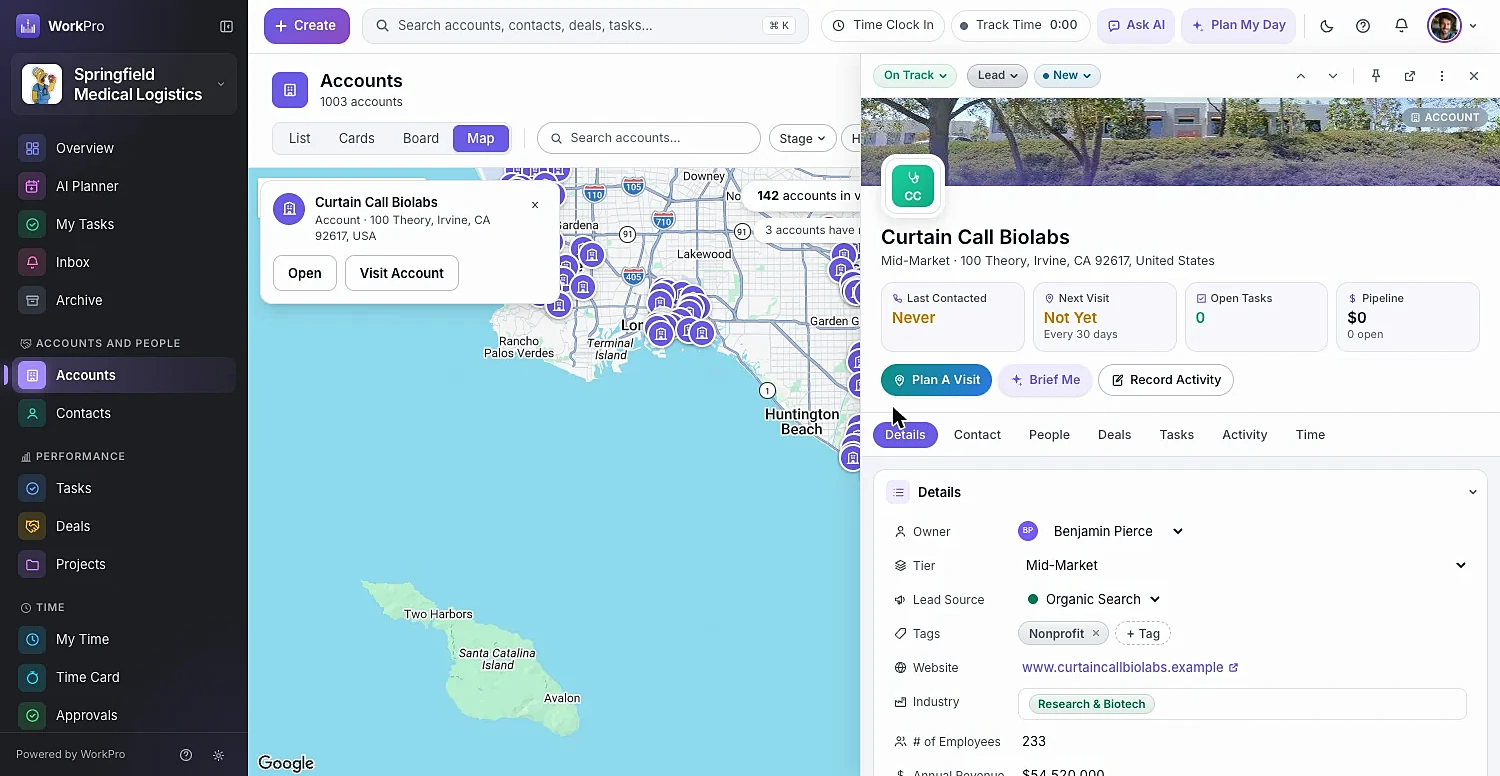This screenshot has width=1500, height=776.
Task: Open the Springfield Medical Logistics workspace switcher
Action: 124,84
